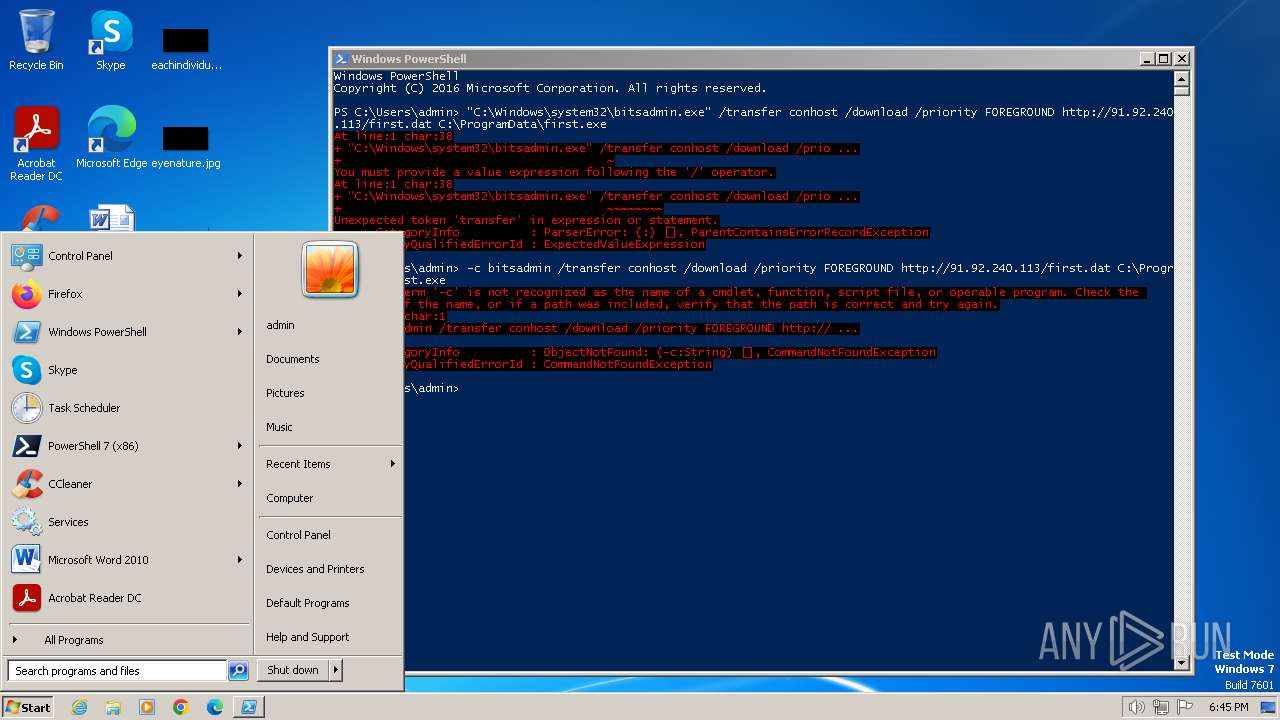Click PowerShell scrollbar up arrow
Screen dimensions: 1280x720
point(1181,79)
